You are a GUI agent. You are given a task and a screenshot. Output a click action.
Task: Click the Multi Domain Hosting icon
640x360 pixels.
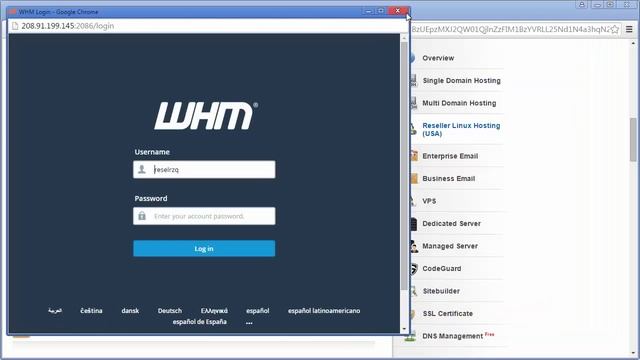click(413, 103)
